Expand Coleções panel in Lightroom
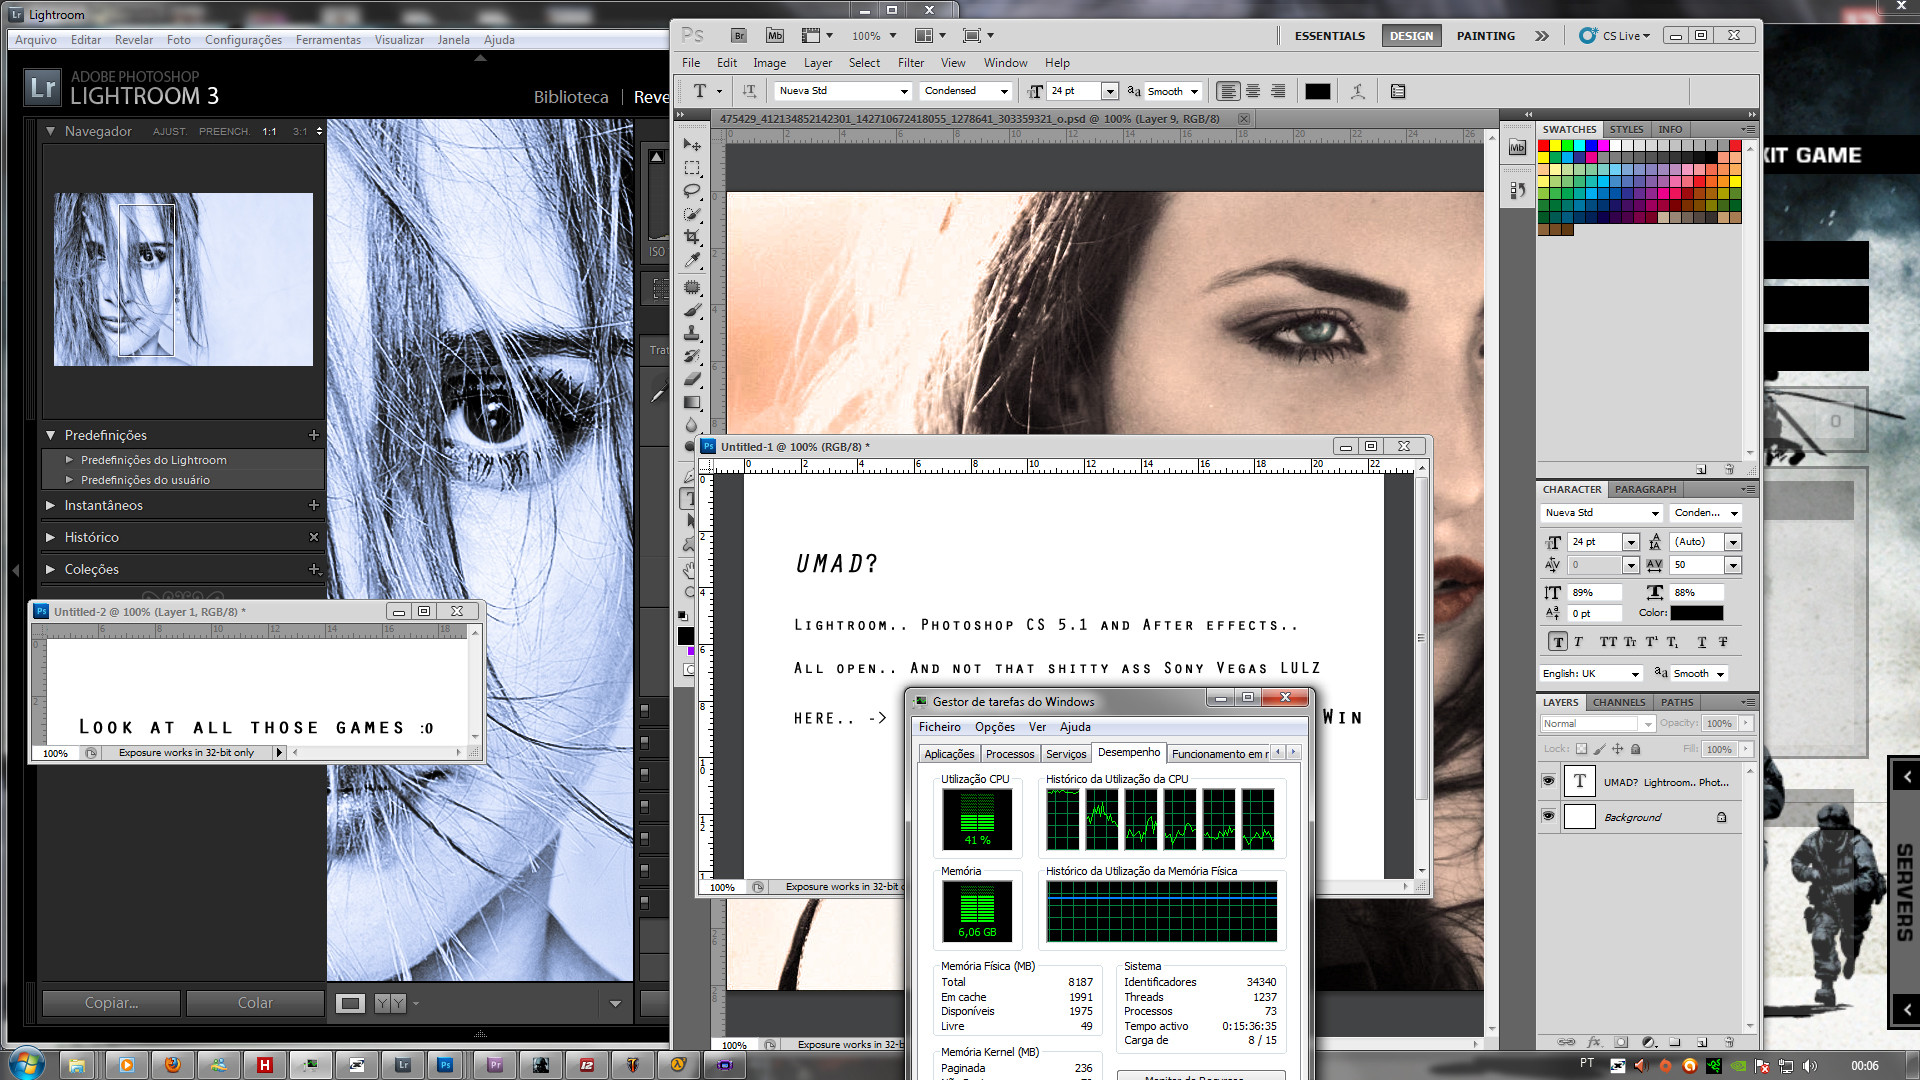1920x1080 pixels. click(50, 569)
